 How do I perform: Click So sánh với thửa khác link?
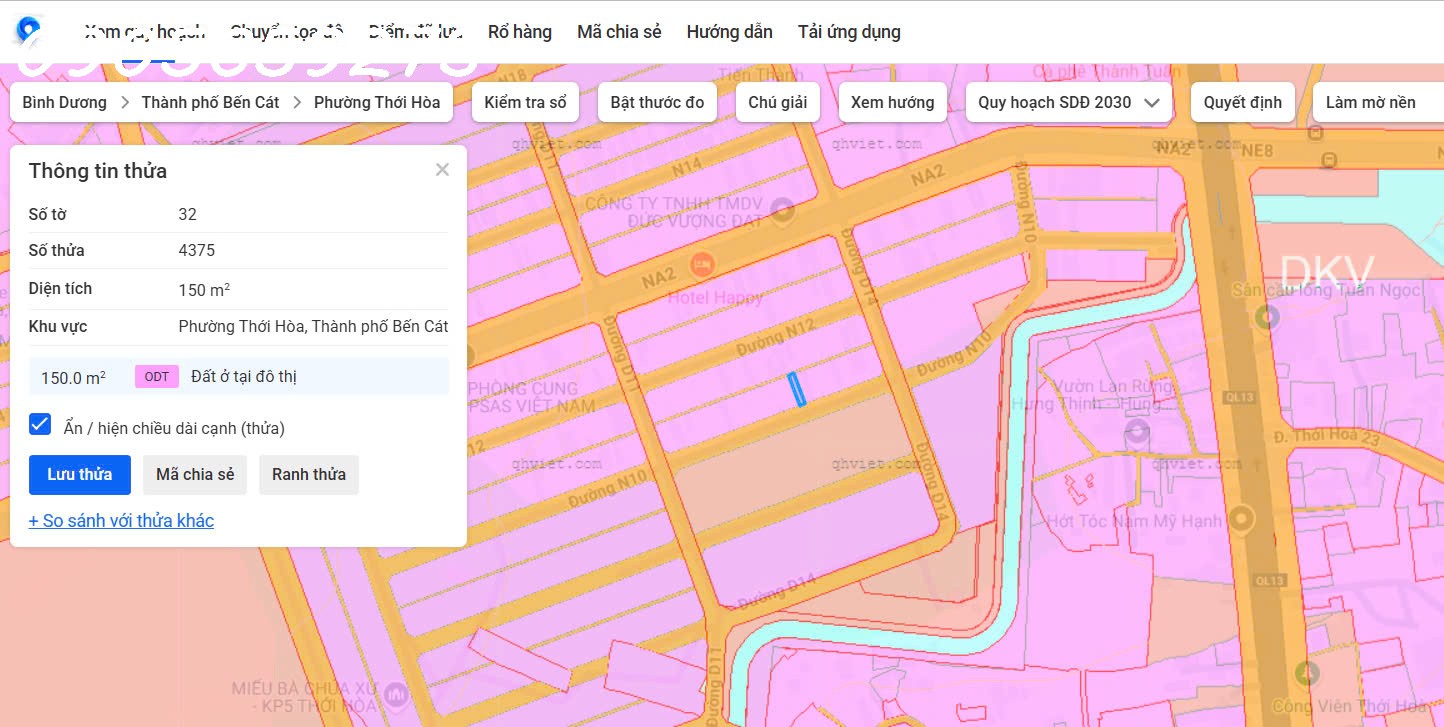[x=121, y=521]
